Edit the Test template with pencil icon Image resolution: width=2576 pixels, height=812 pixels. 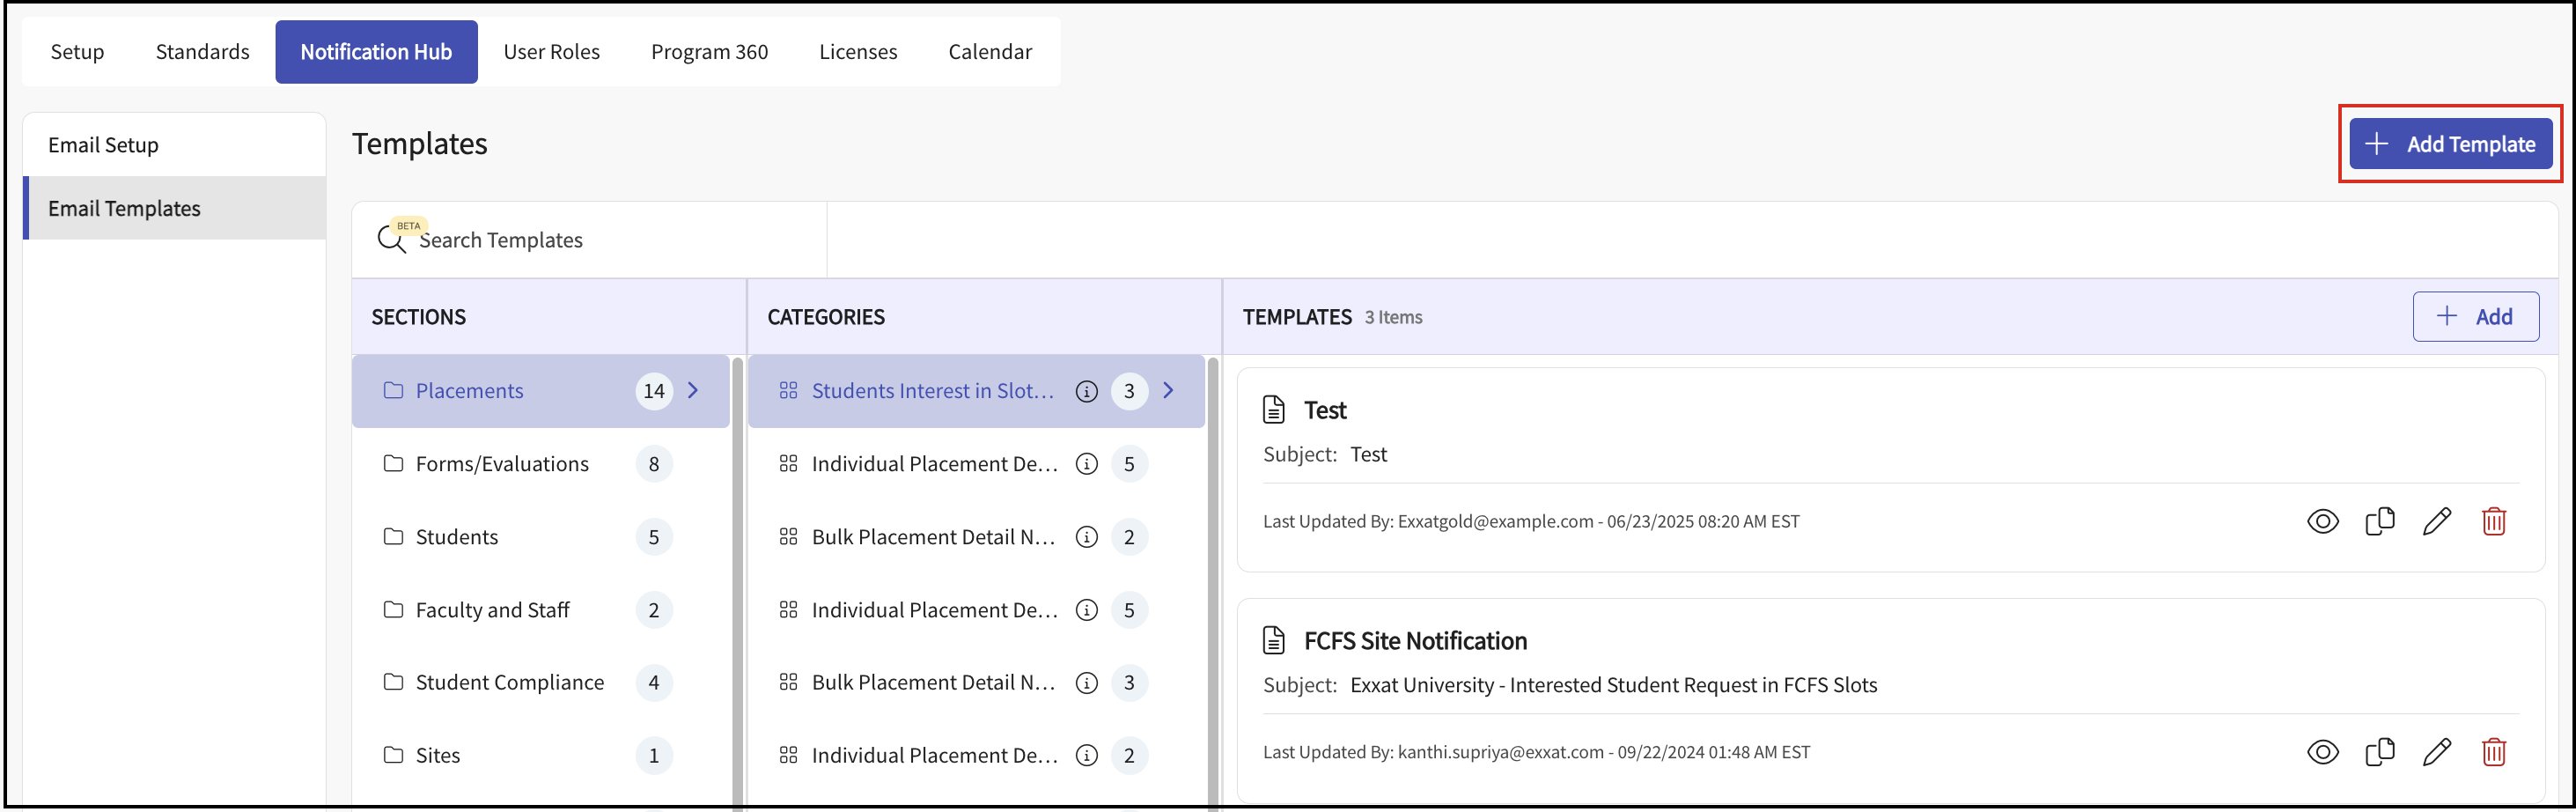(2436, 521)
